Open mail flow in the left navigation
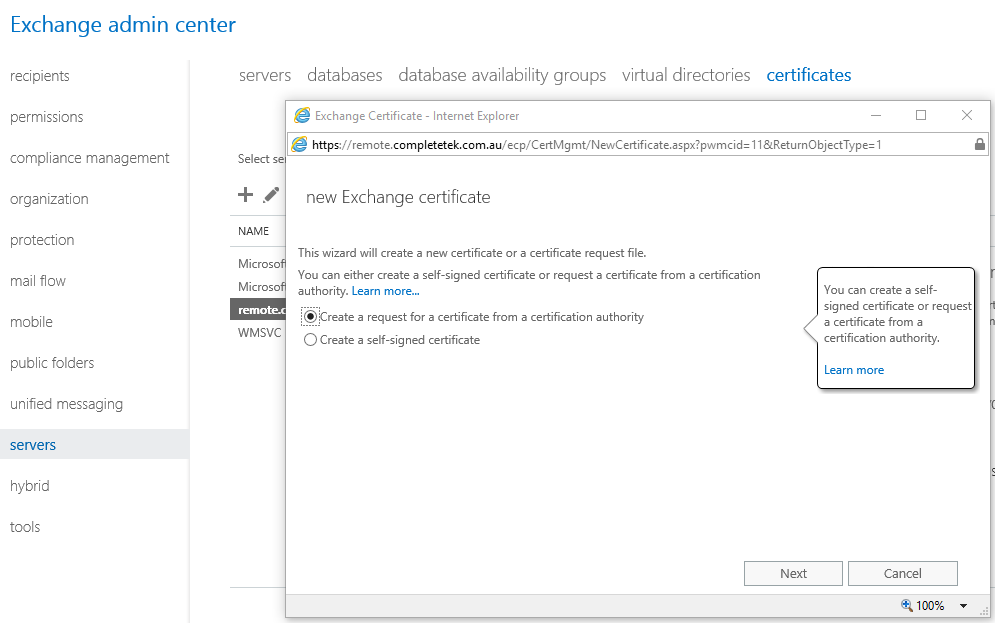Image resolution: width=995 pixels, height=623 pixels. pos(37,281)
